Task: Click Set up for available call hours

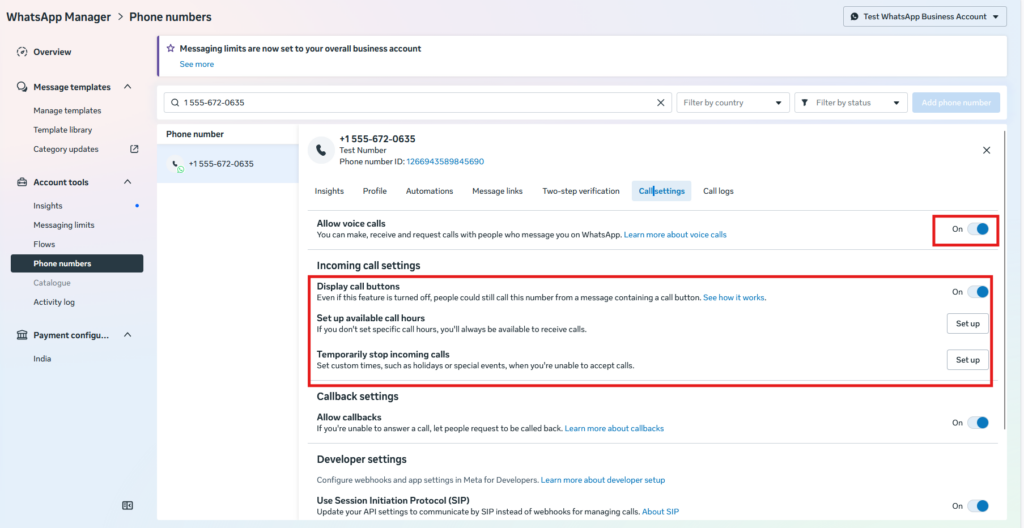Action: (968, 323)
